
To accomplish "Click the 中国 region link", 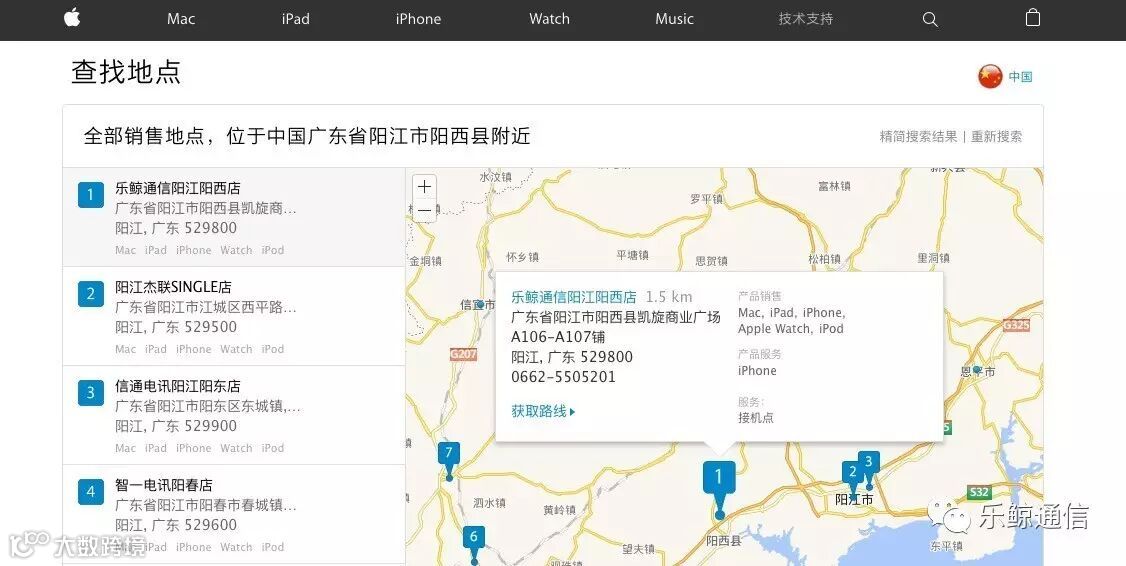I will point(1020,77).
